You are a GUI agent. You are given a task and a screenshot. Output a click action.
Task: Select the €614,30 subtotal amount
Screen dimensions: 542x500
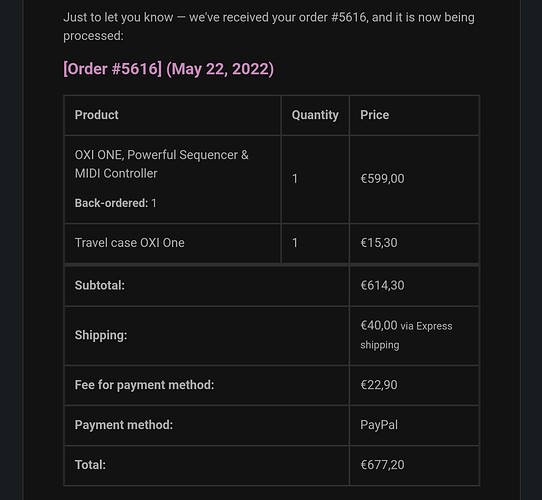(382, 285)
